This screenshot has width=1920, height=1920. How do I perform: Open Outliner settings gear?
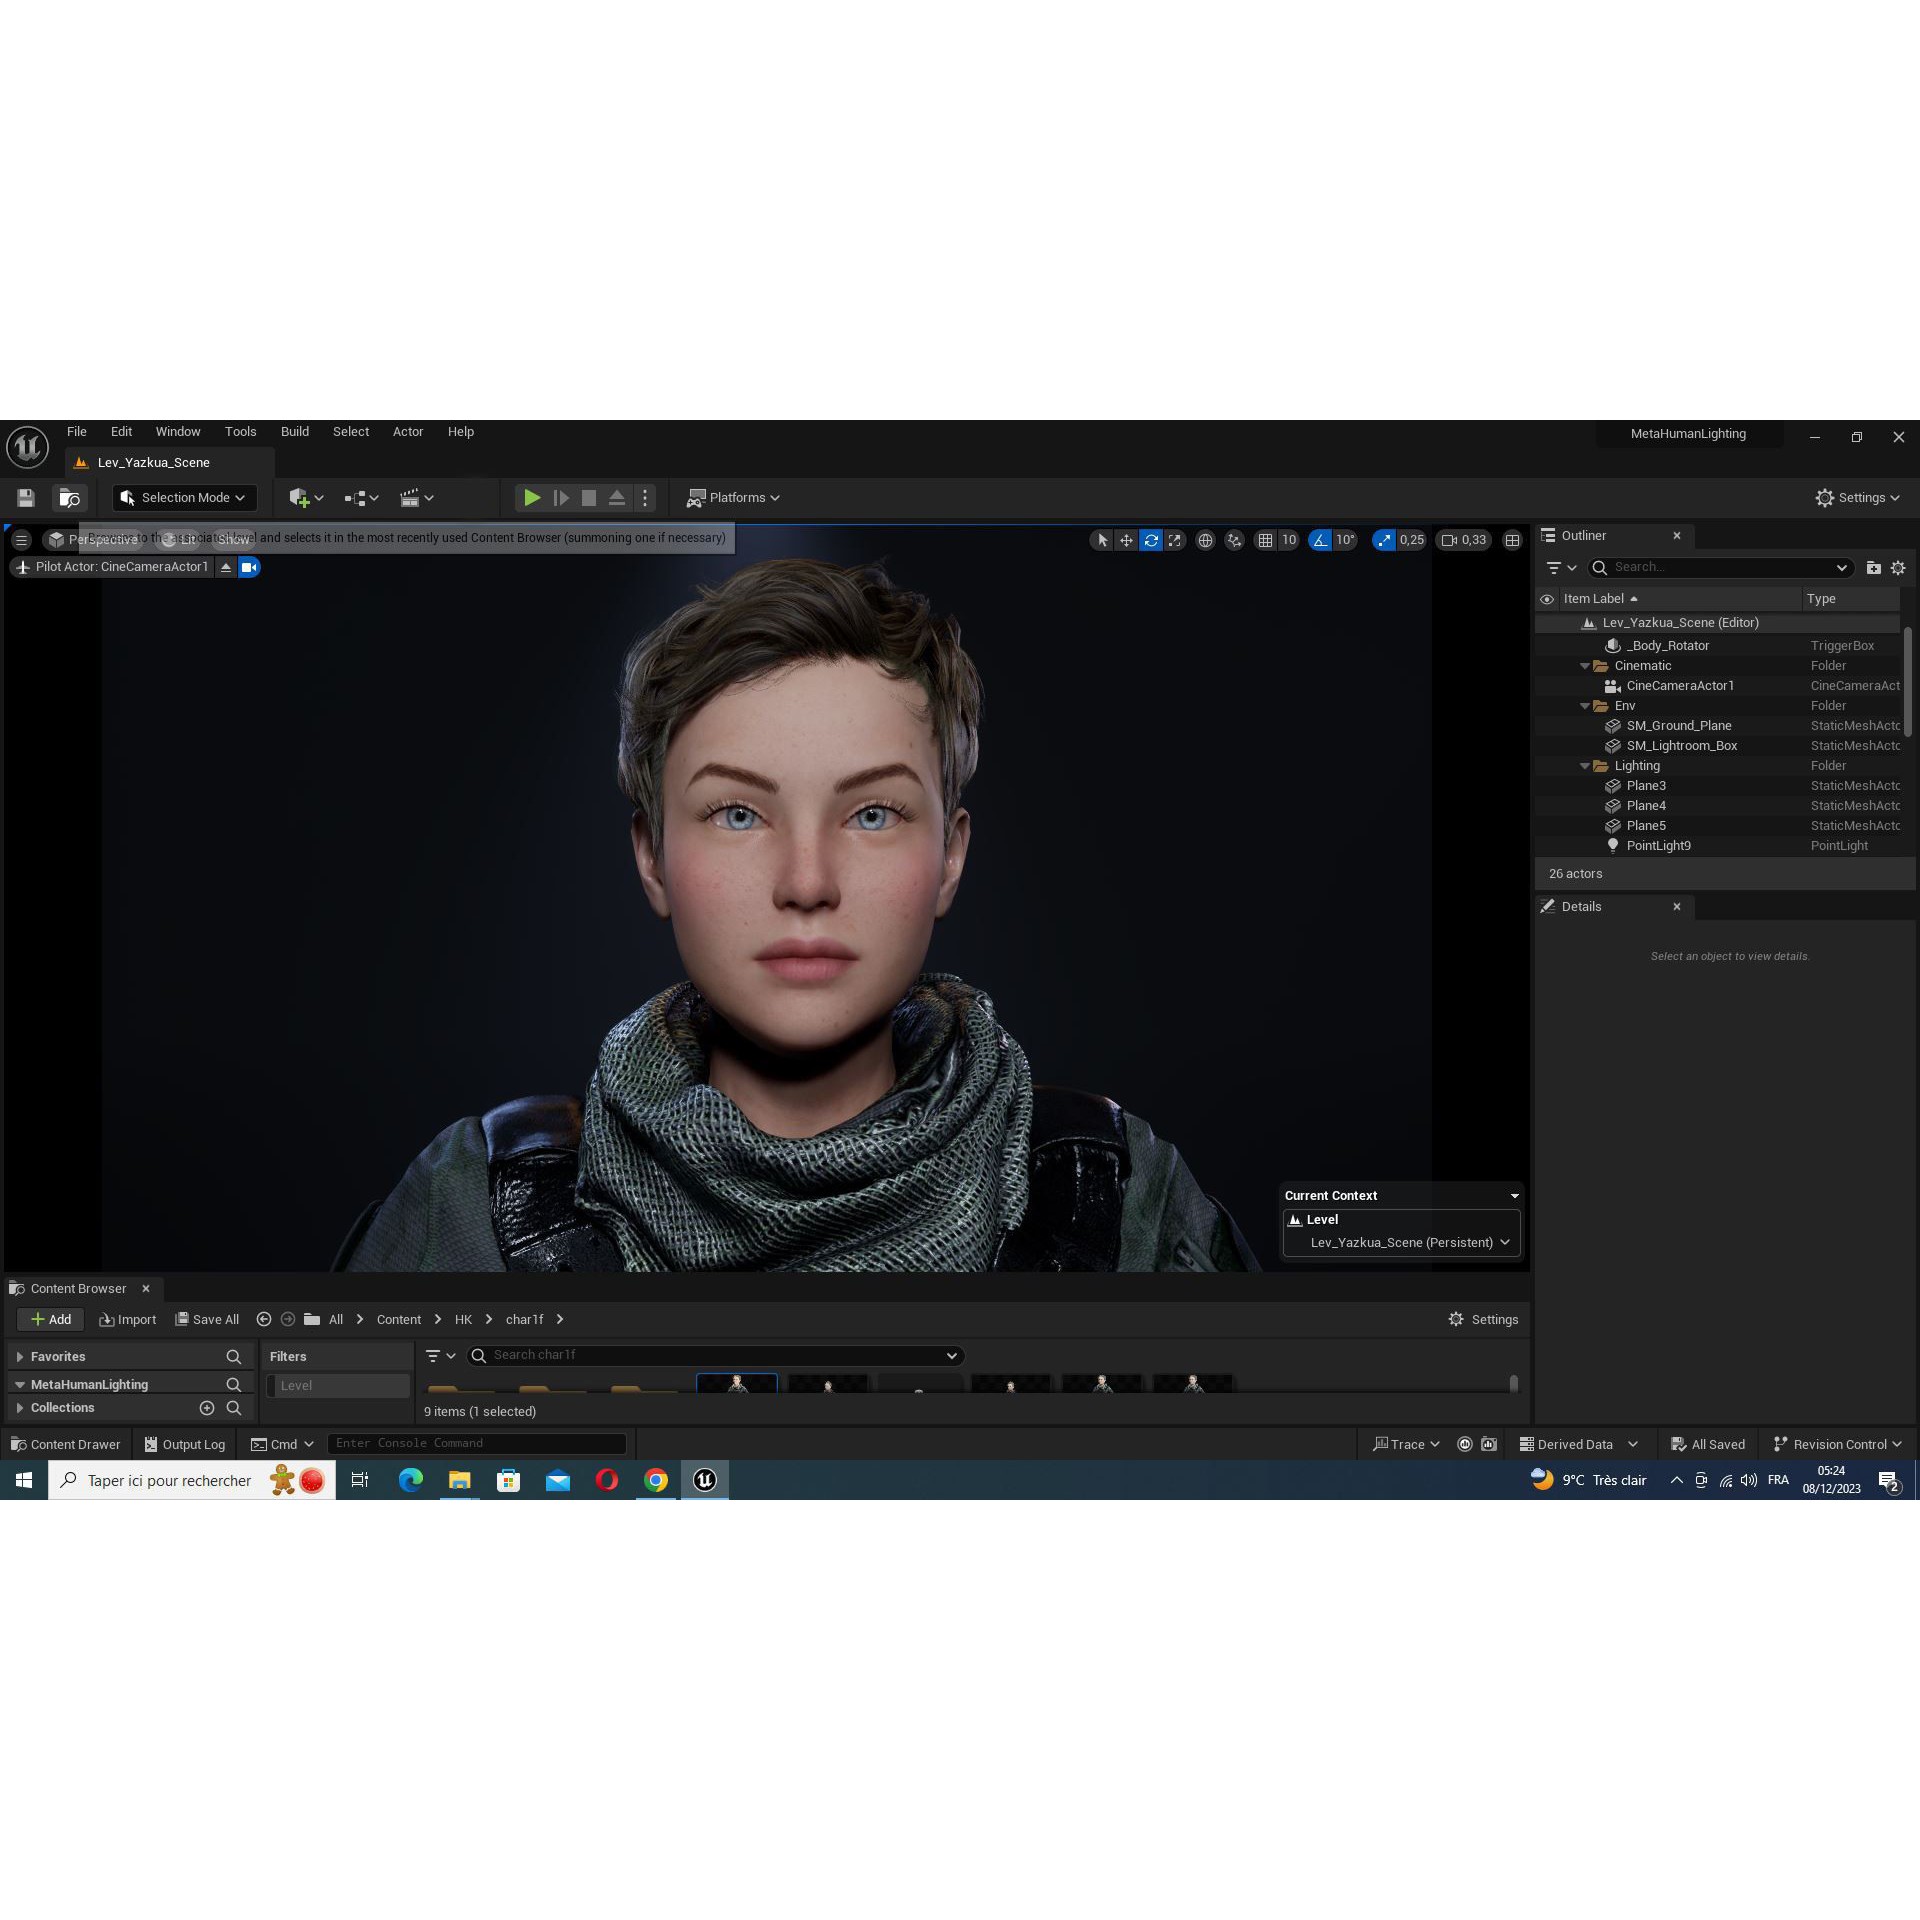(1898, 567)
